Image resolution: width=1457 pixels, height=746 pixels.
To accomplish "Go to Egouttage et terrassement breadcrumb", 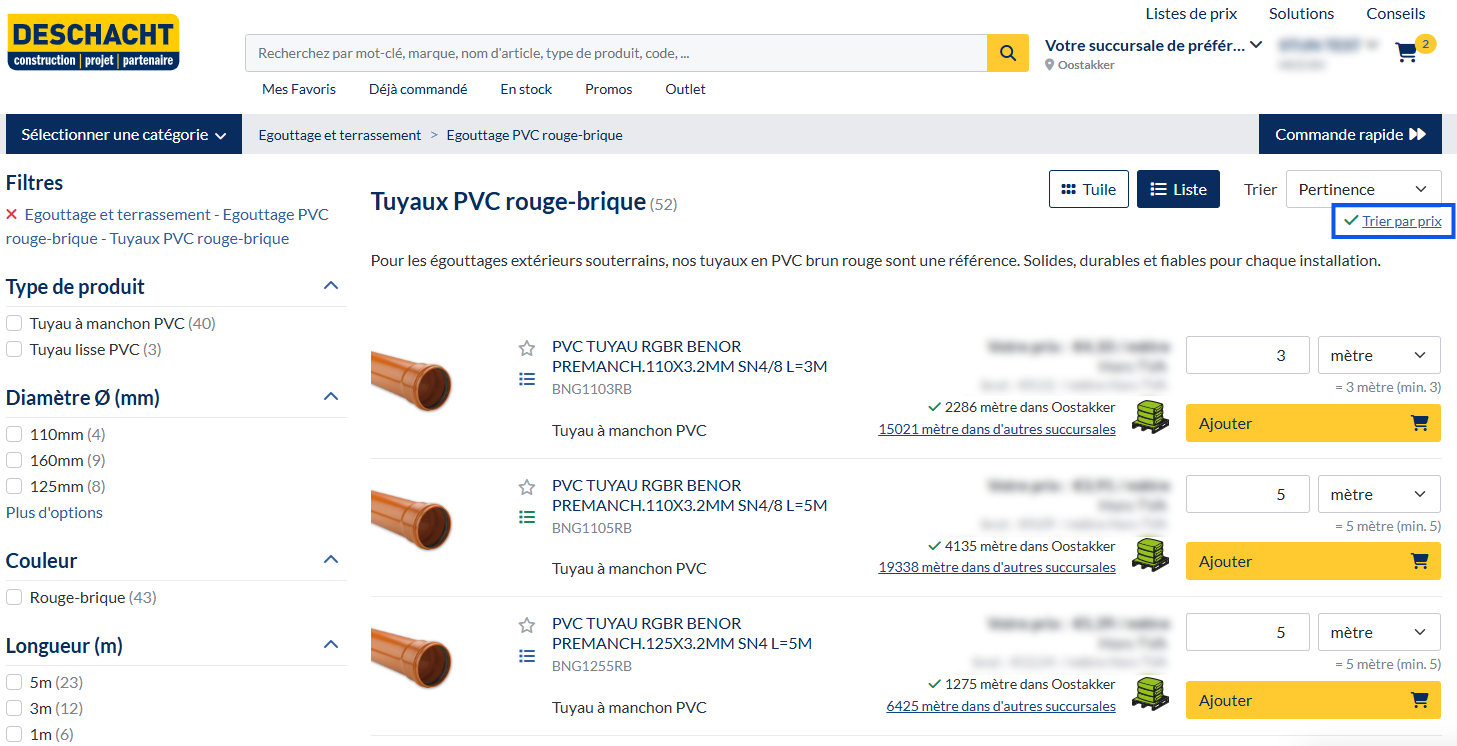I will 340,135.
